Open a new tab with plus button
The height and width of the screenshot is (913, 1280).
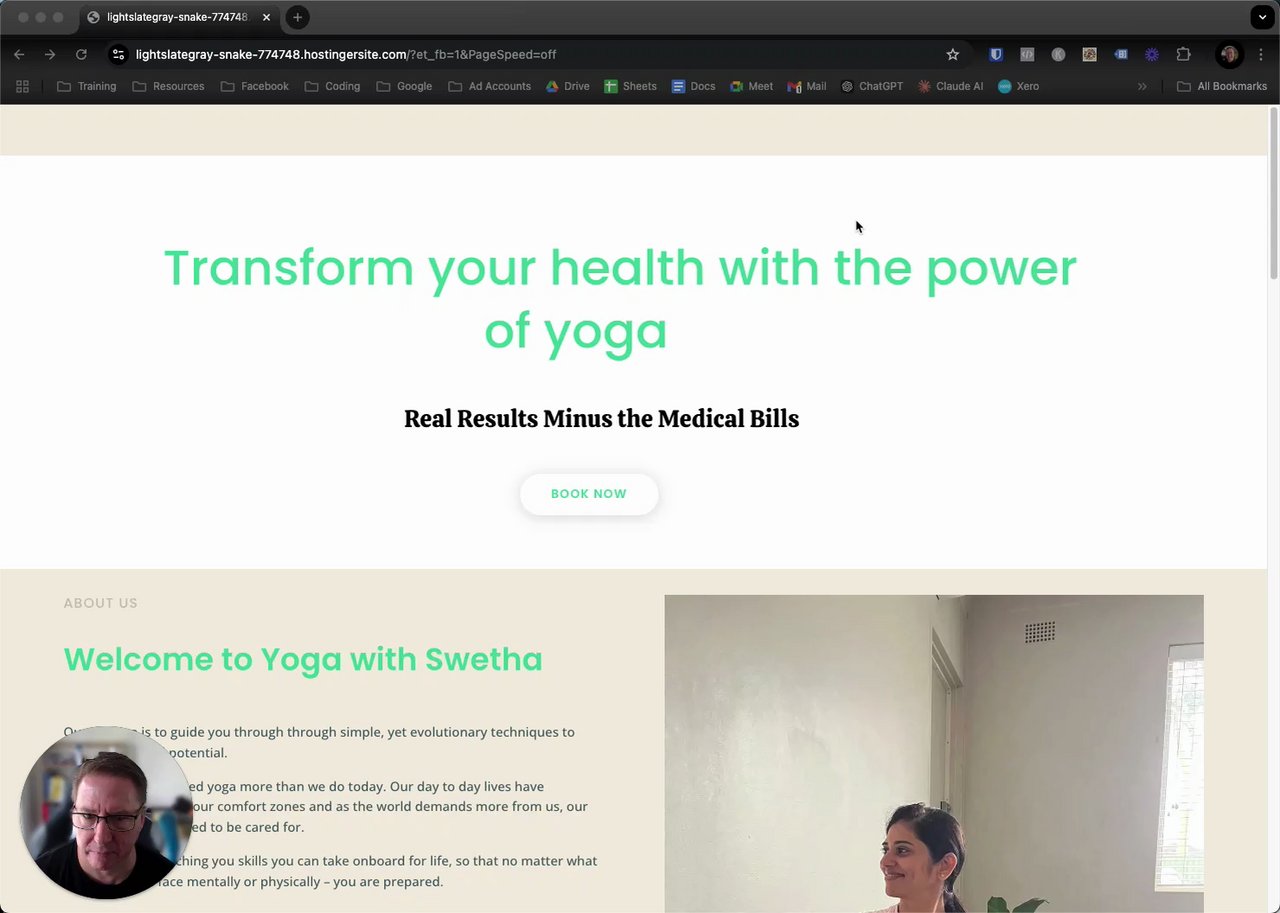click(x=297, y=17)
